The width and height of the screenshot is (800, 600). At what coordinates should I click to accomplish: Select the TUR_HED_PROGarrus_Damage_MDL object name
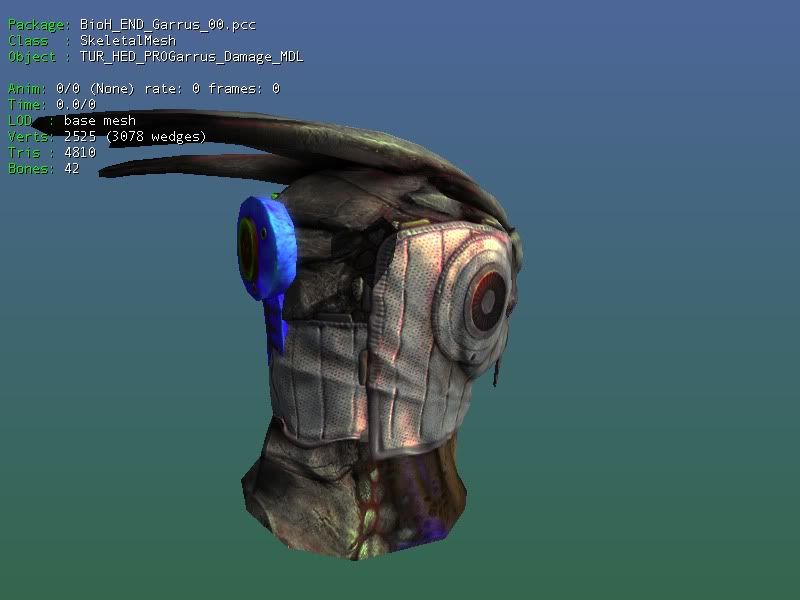pyautogui.click(x=191, y=57)
